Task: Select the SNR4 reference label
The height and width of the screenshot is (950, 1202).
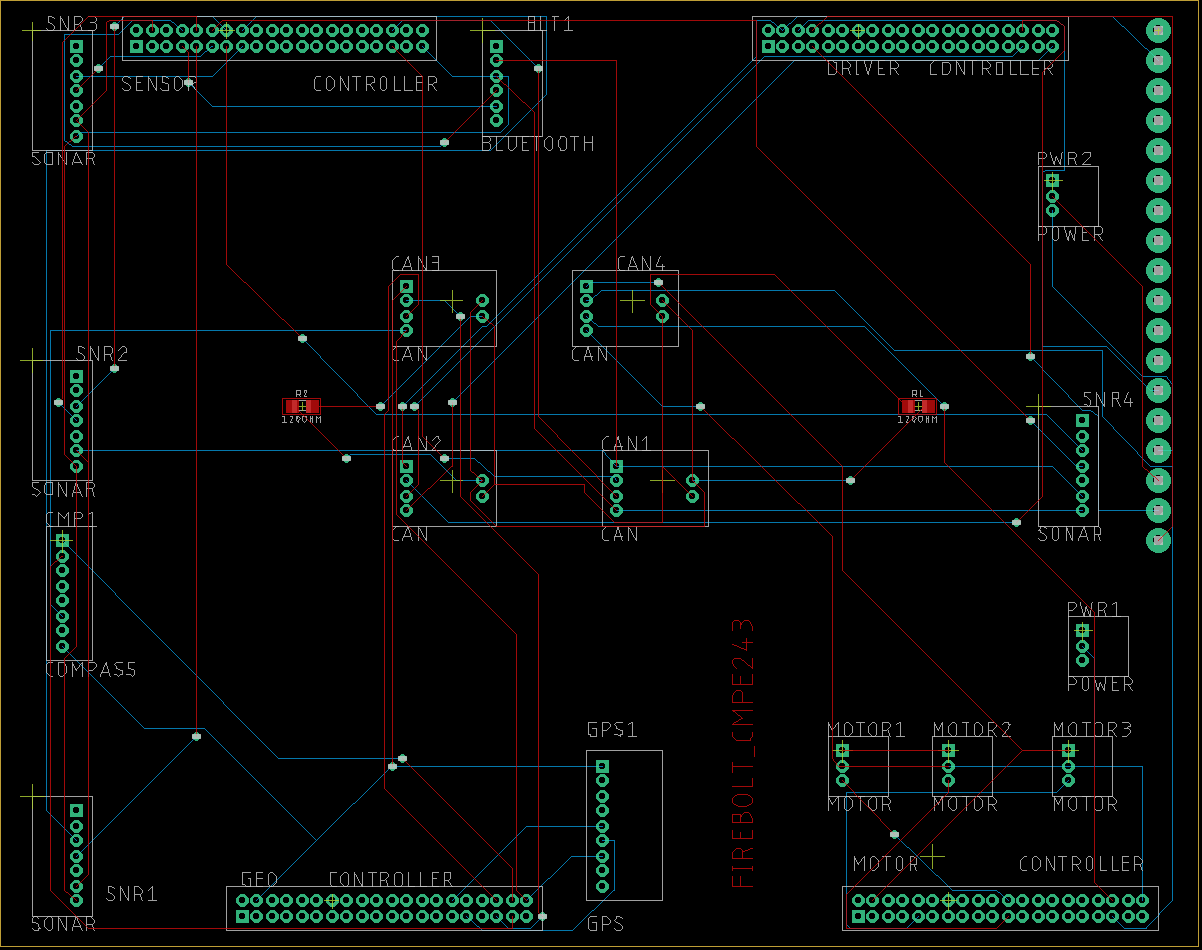Action: coord(1108,400)
